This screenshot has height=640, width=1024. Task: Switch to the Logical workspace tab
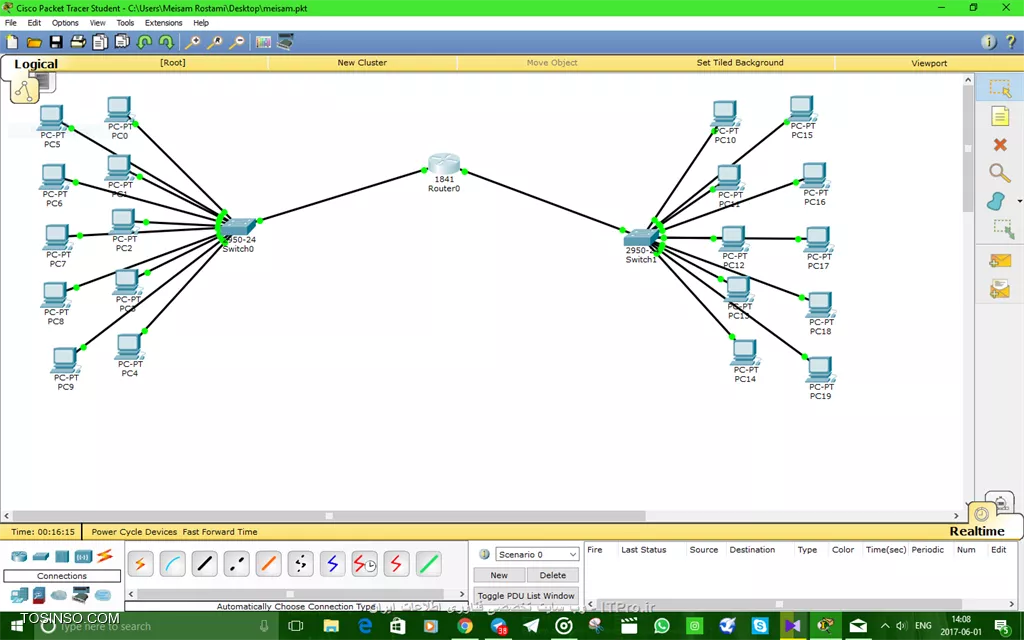click(x=36, y=64)
